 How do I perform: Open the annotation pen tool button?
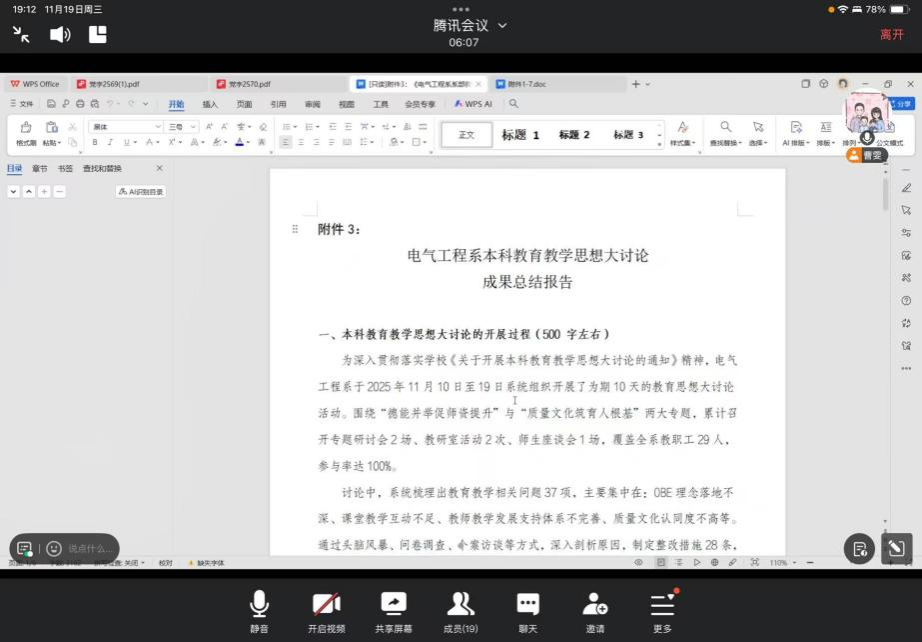(x=896, y=548)
